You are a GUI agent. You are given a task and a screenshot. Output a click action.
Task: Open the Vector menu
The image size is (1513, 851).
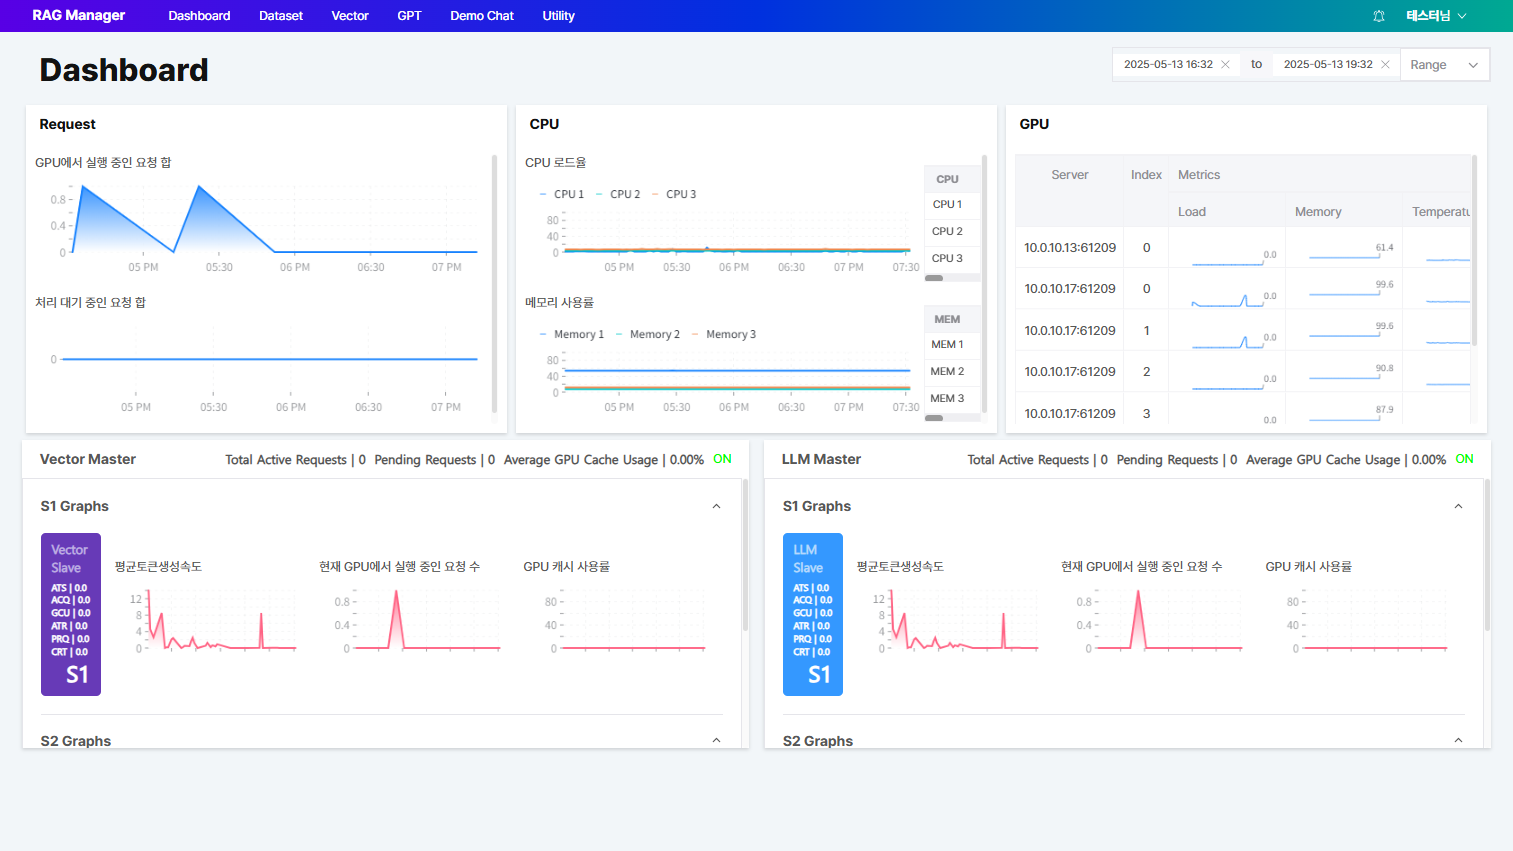tap(350, 16)
